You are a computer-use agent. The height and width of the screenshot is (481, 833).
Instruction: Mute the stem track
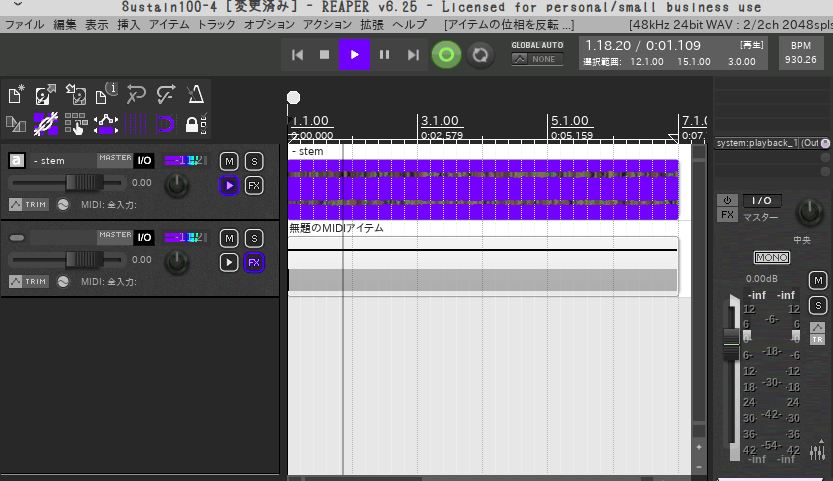229,162
